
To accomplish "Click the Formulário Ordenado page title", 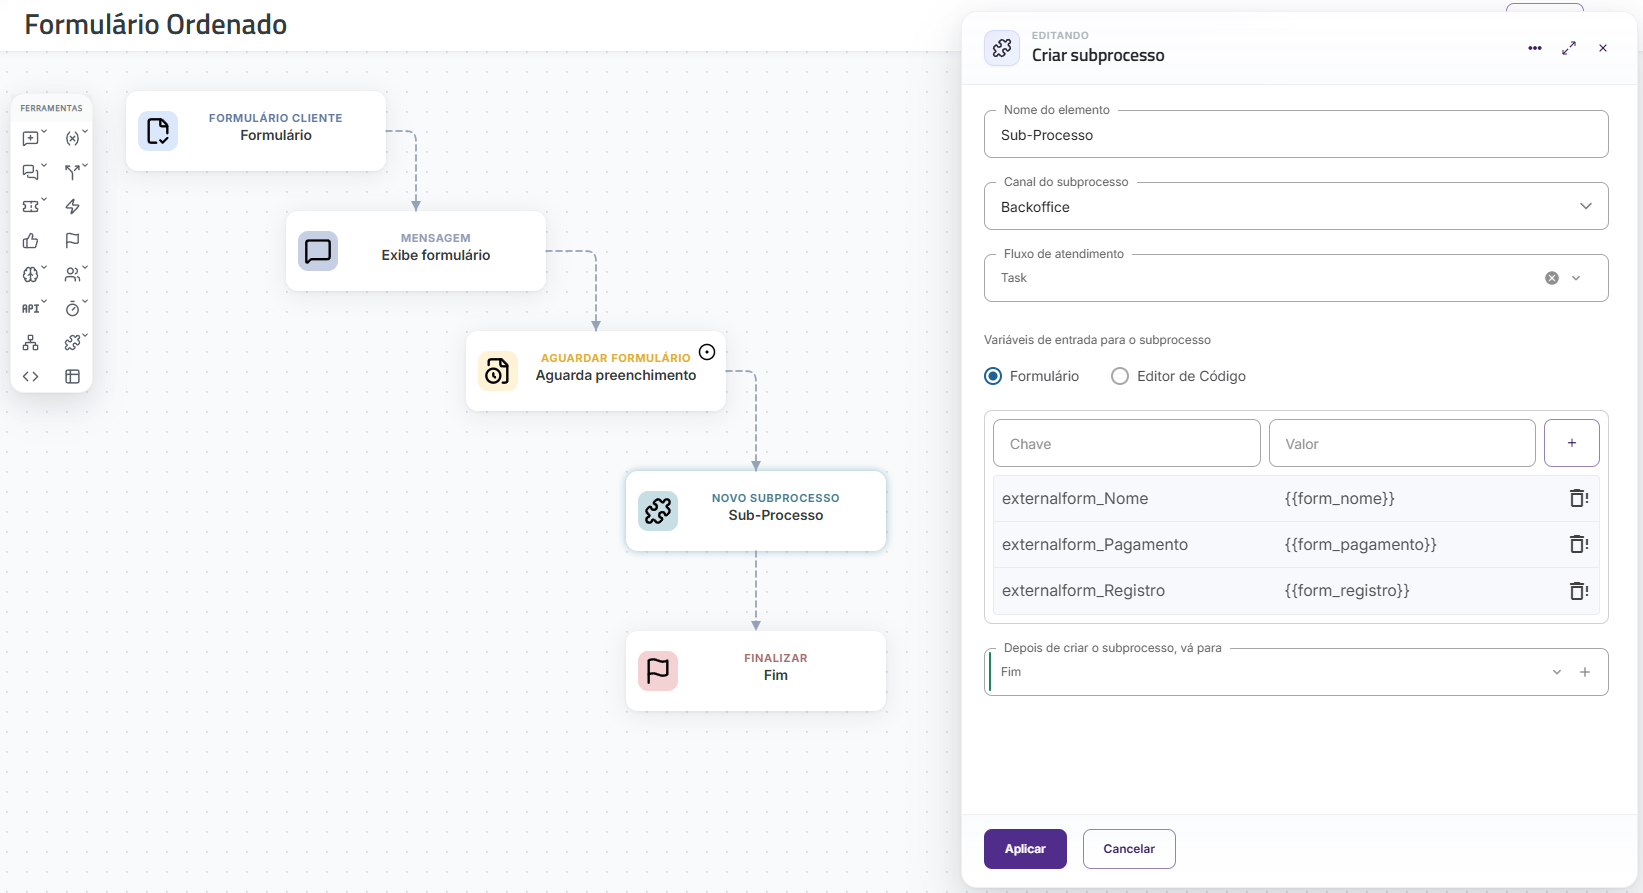I will point(156,24).
